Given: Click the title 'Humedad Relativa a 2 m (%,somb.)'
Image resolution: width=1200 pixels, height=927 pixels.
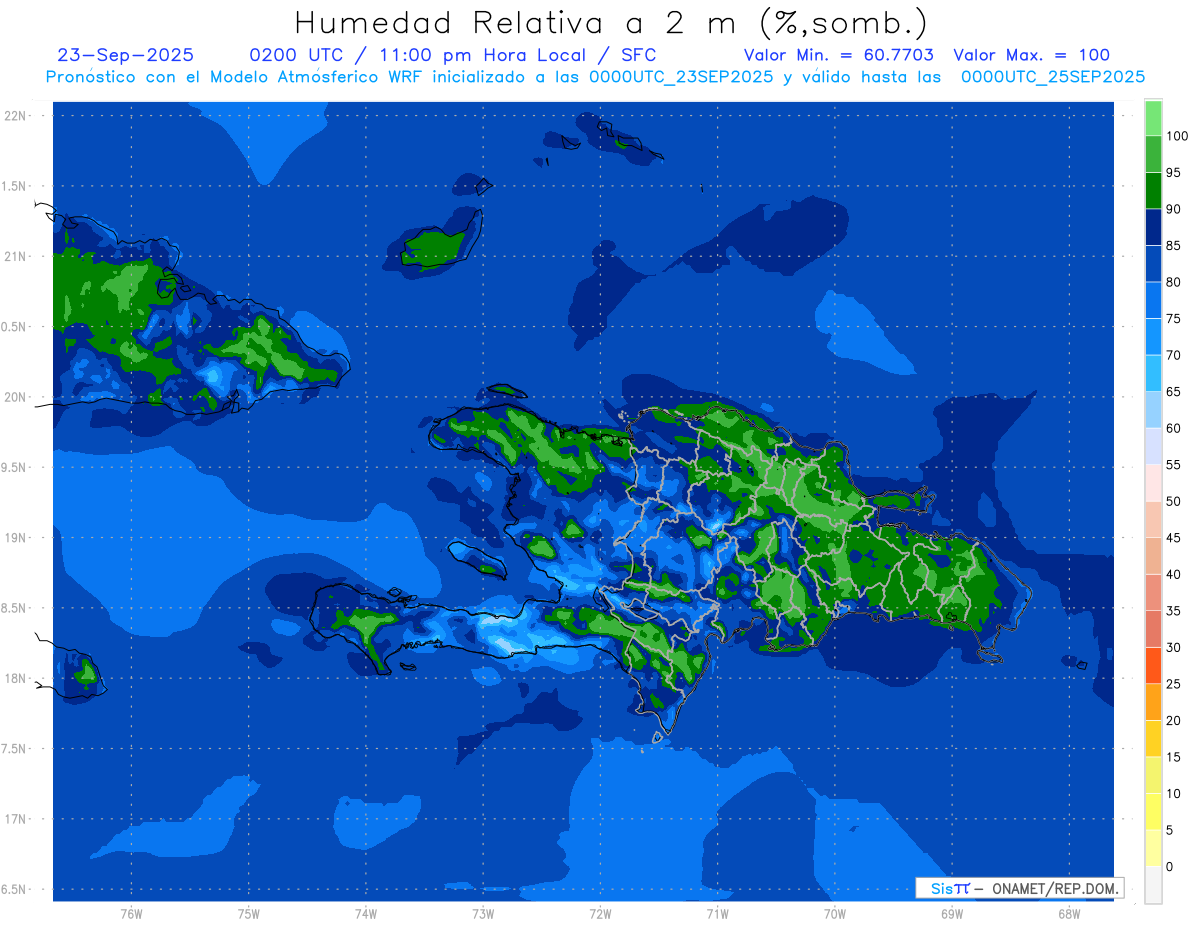Looking at the screenshot, I should [611, 22].
